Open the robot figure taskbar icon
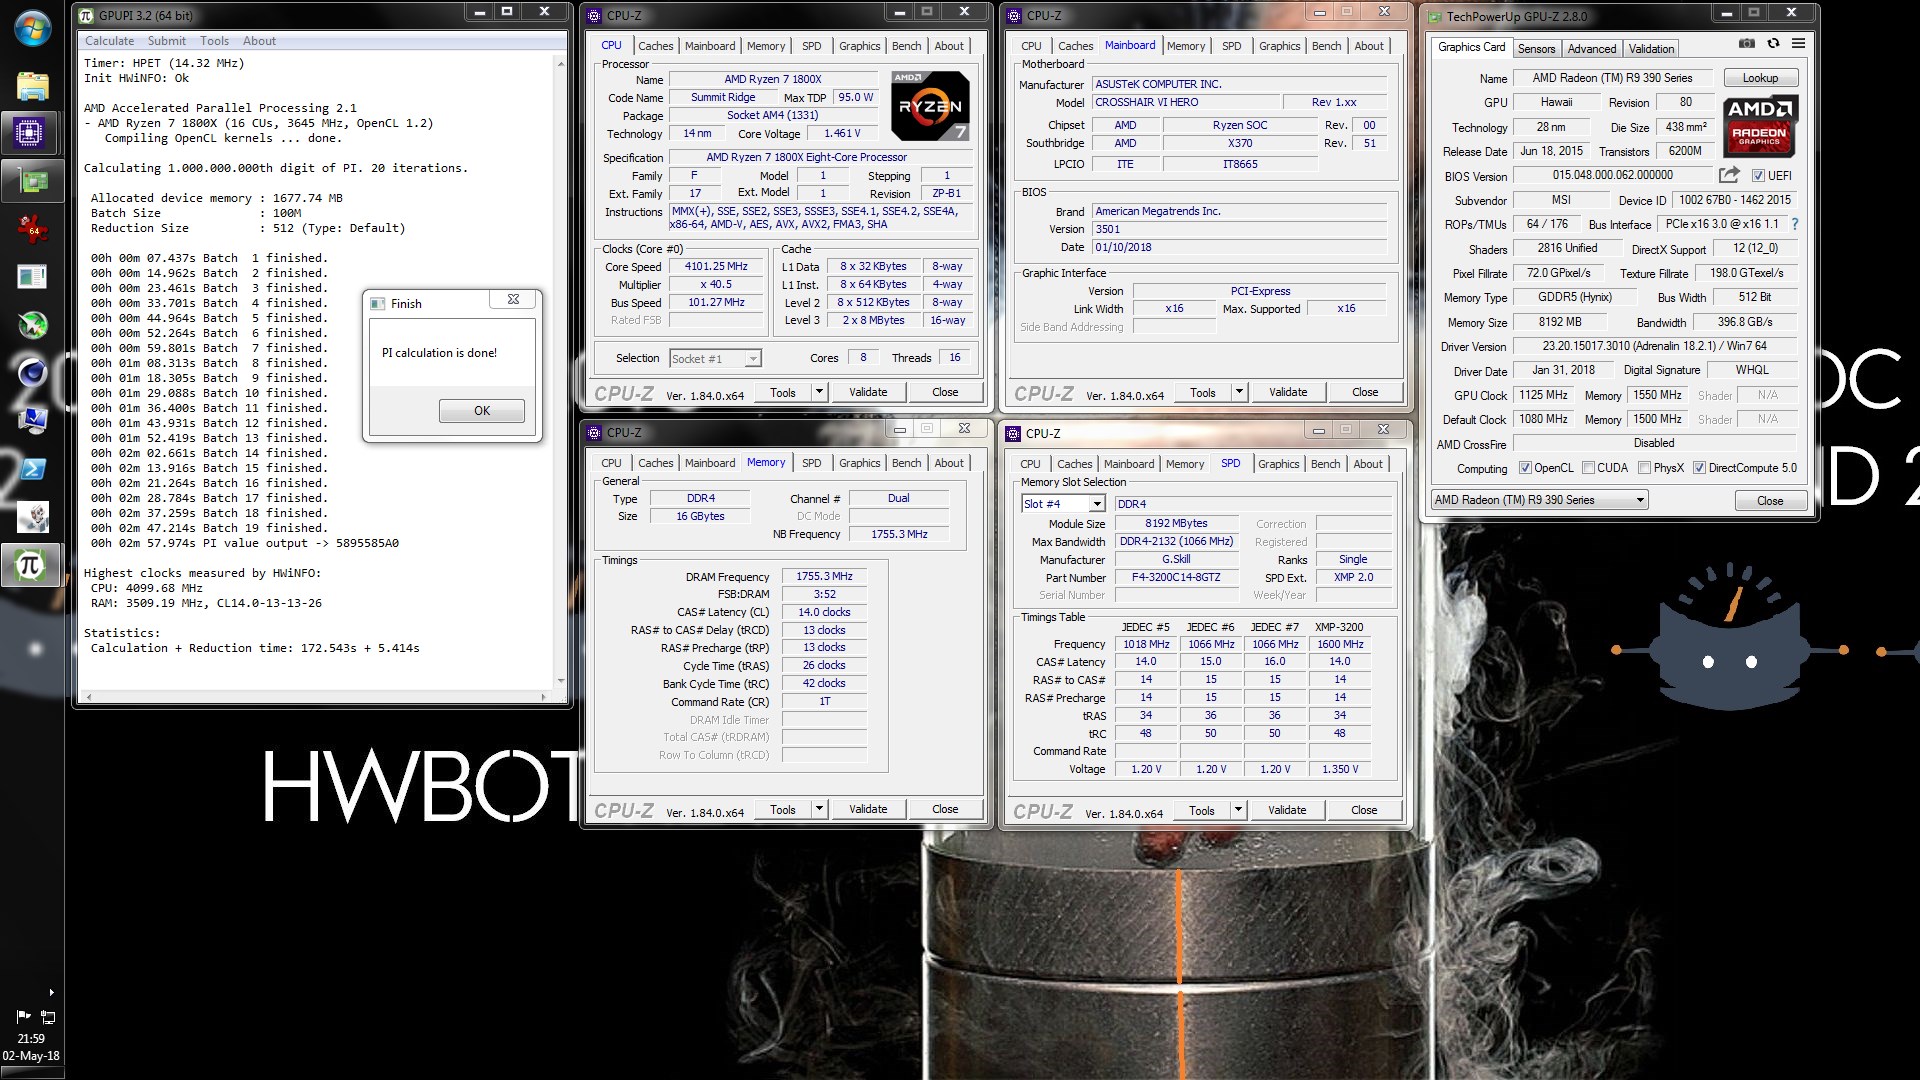This screenshot has height=1080, width=1920. click(x=32, y=517)
